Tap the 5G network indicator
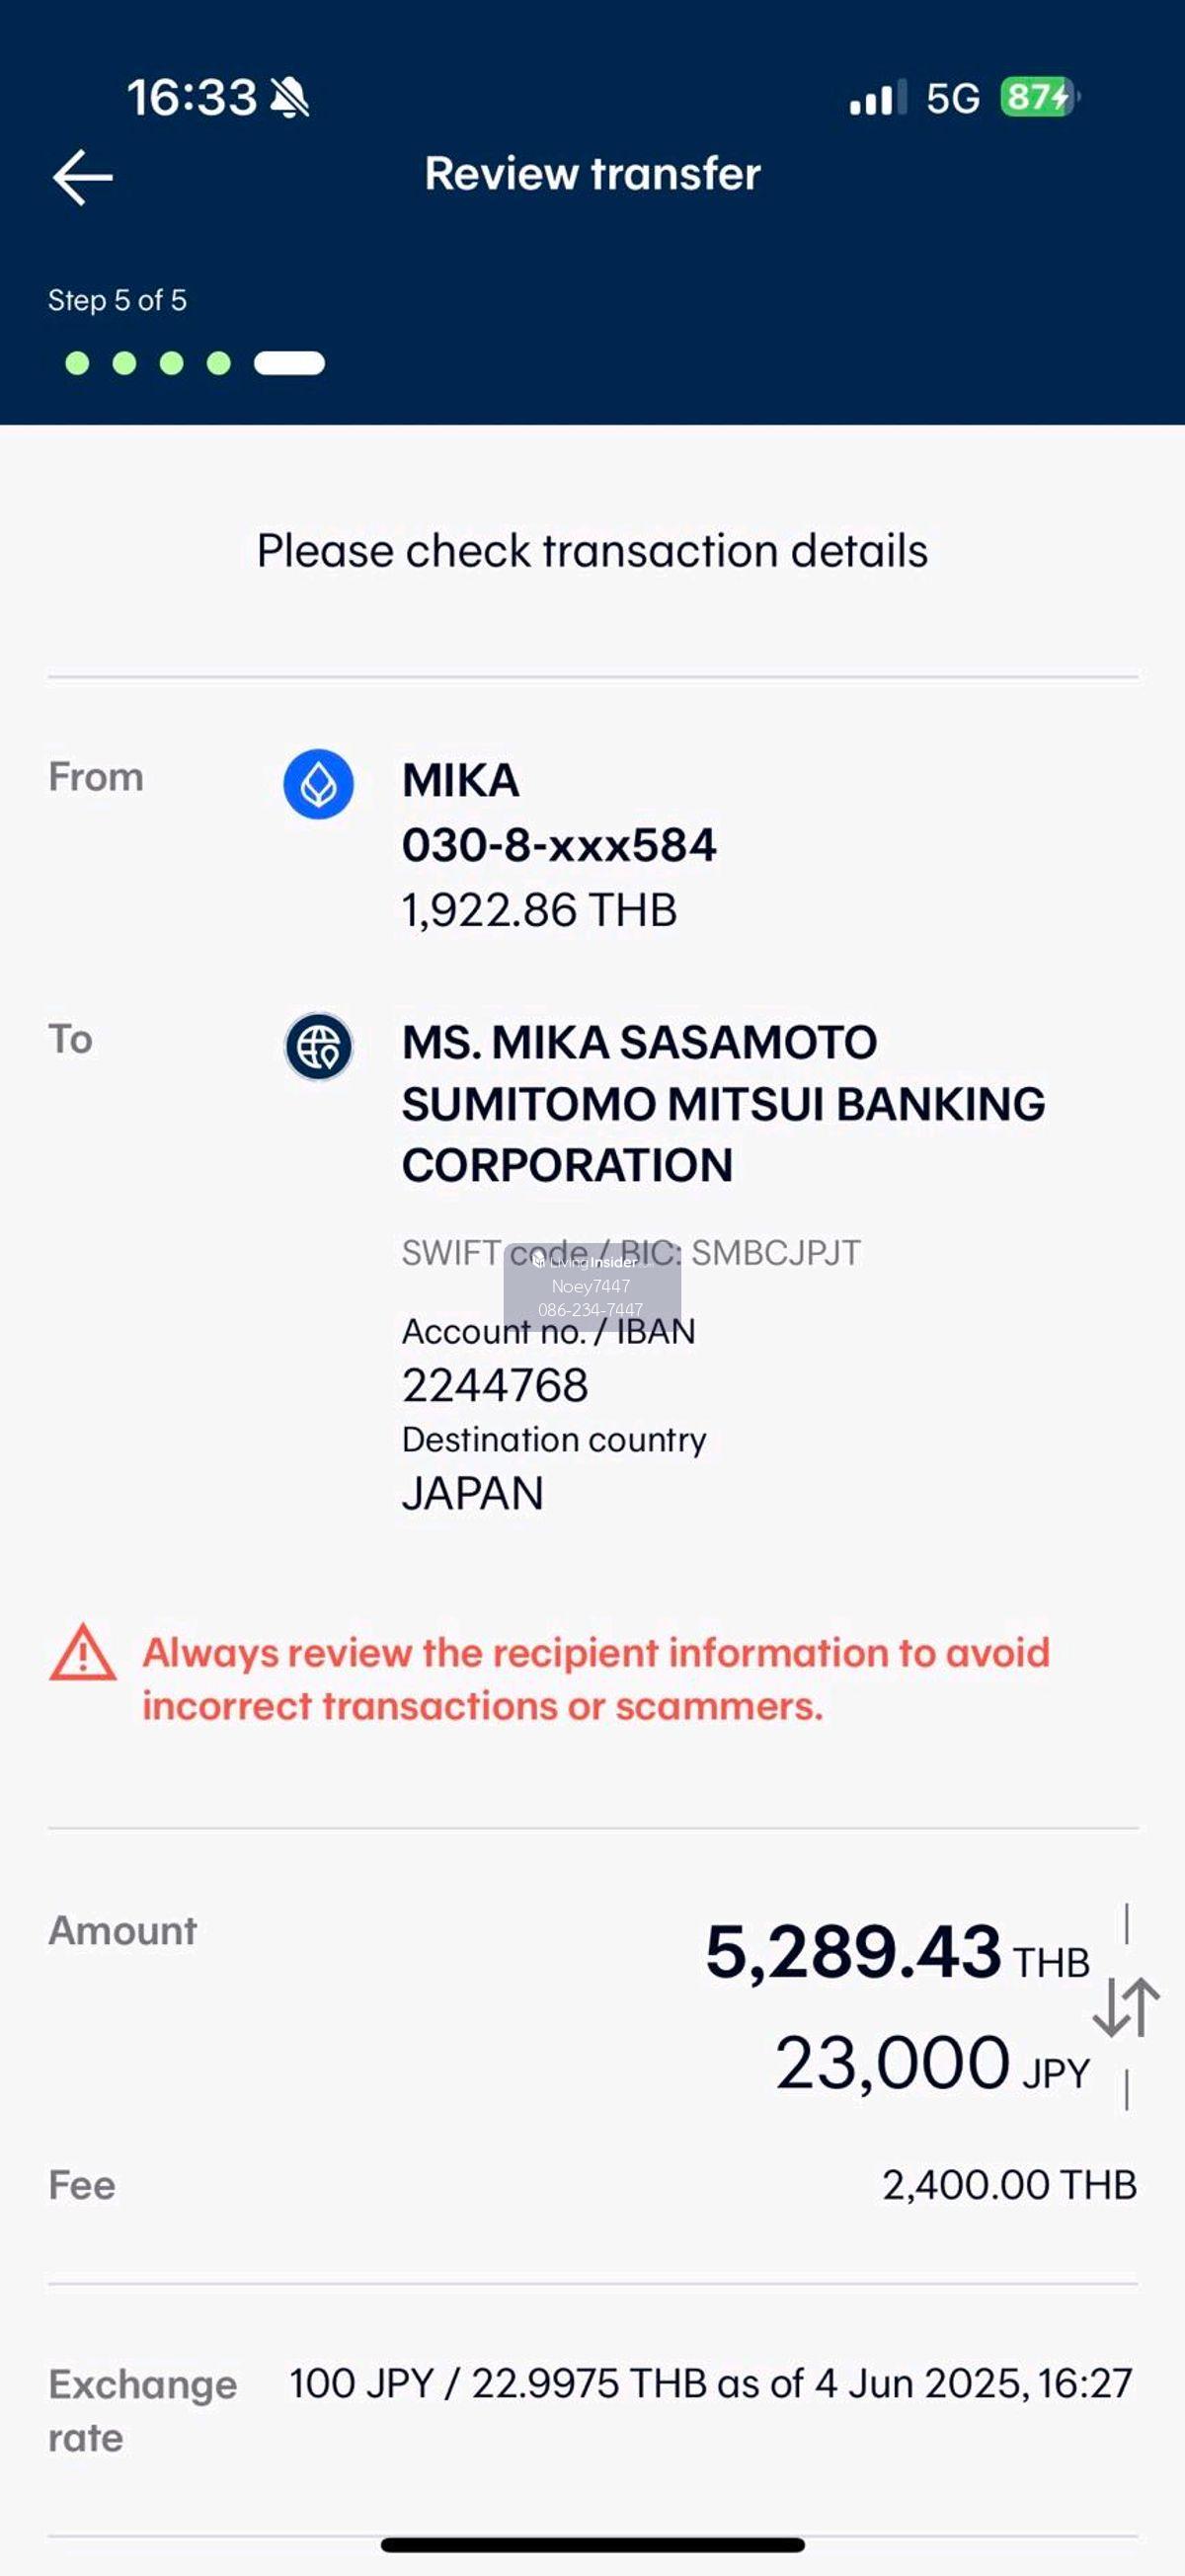 [952, 98]
